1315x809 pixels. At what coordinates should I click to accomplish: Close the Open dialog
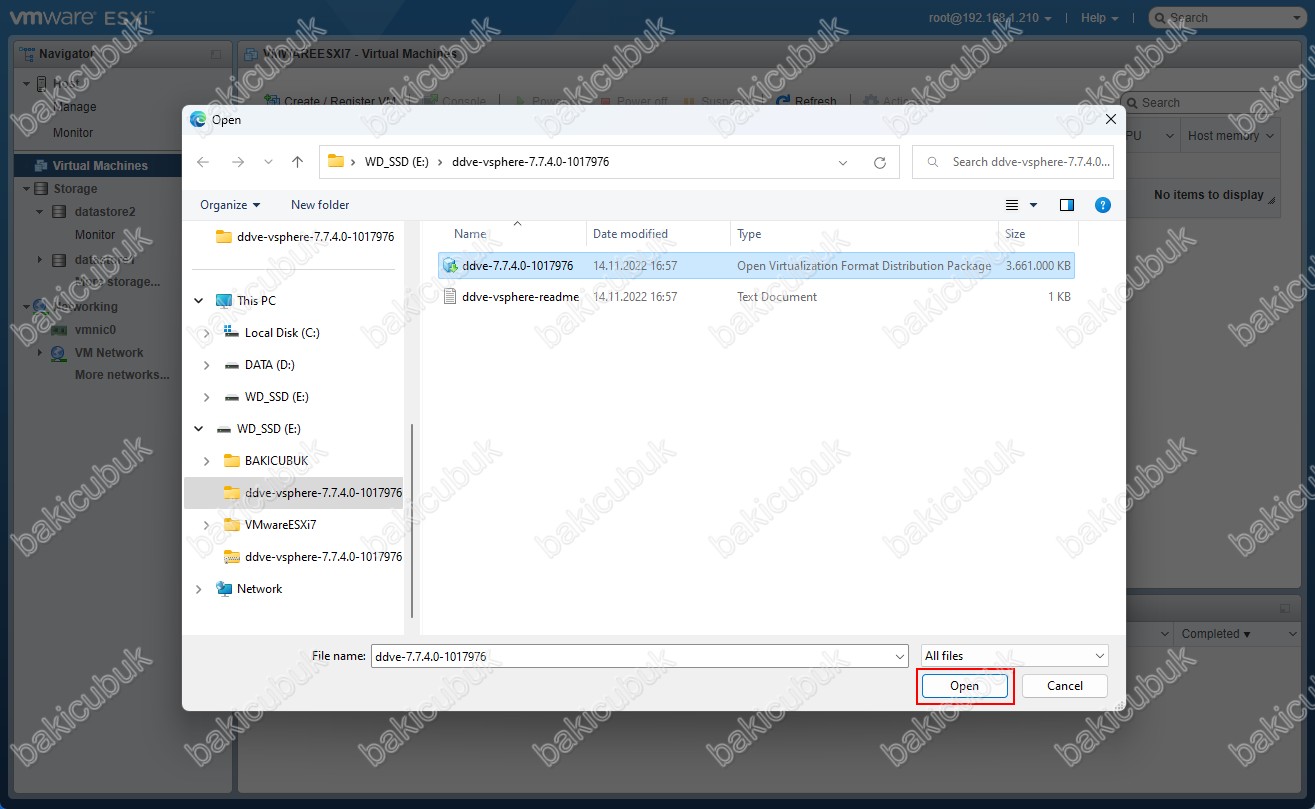(x=1110, y=120)
